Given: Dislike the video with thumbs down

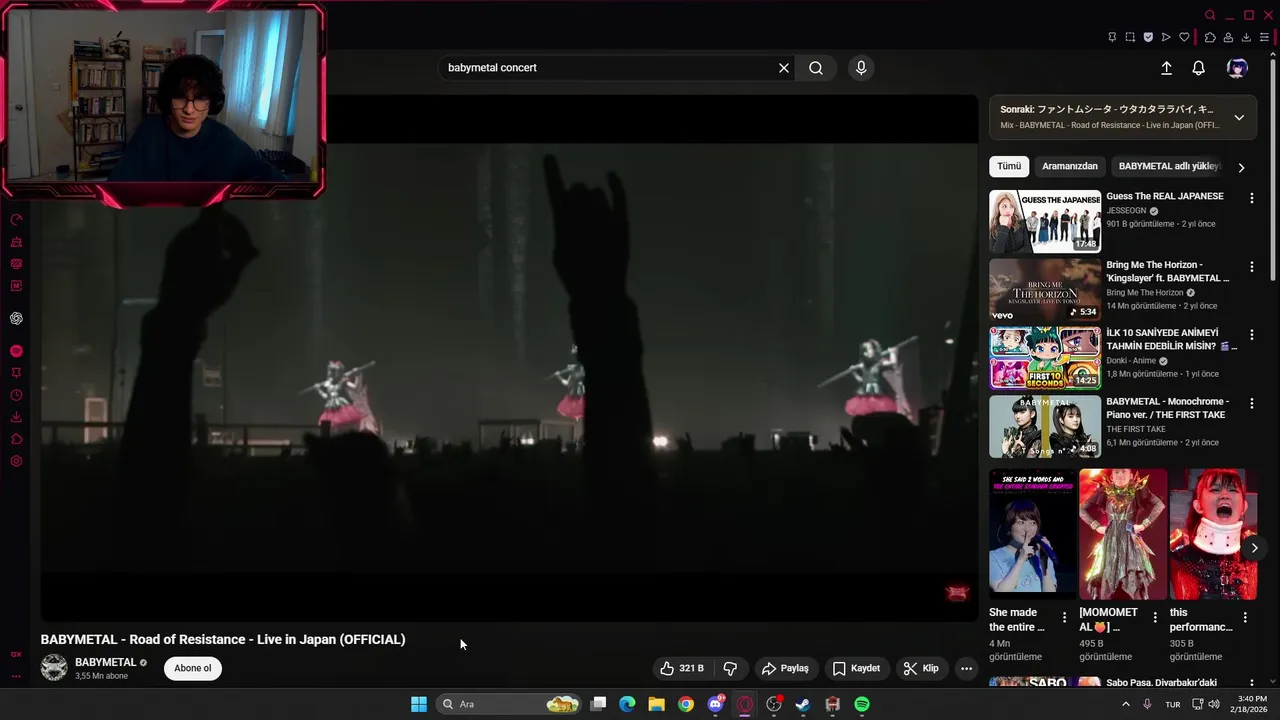Looking at the screenshot, I should click(730, 668).
